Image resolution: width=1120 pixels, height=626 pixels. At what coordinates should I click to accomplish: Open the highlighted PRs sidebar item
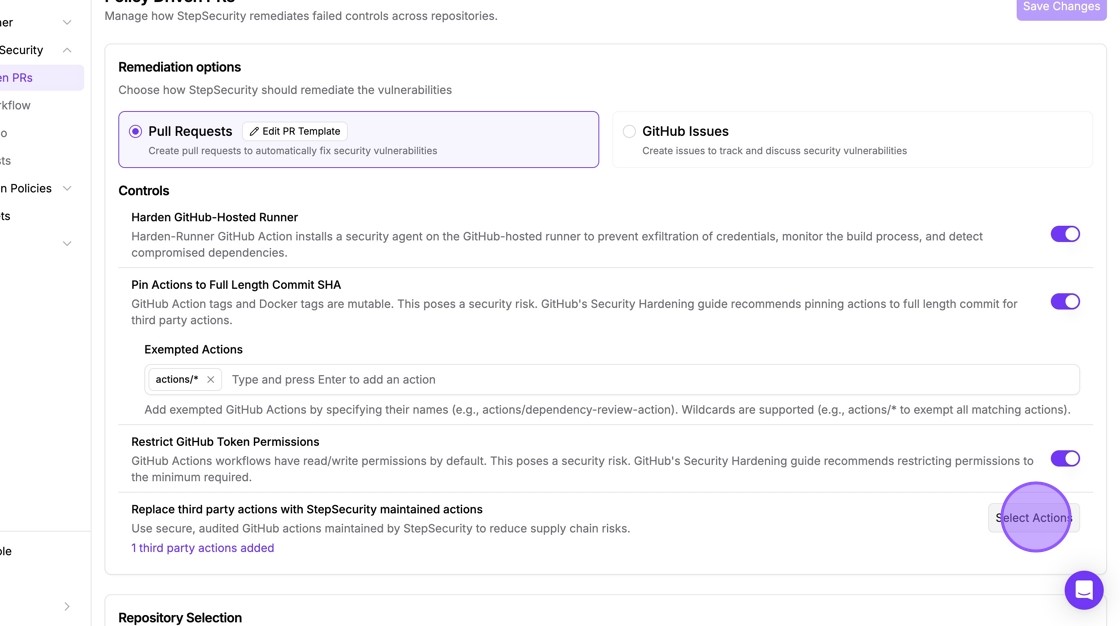pyautogui.click(x=39, y=78)
